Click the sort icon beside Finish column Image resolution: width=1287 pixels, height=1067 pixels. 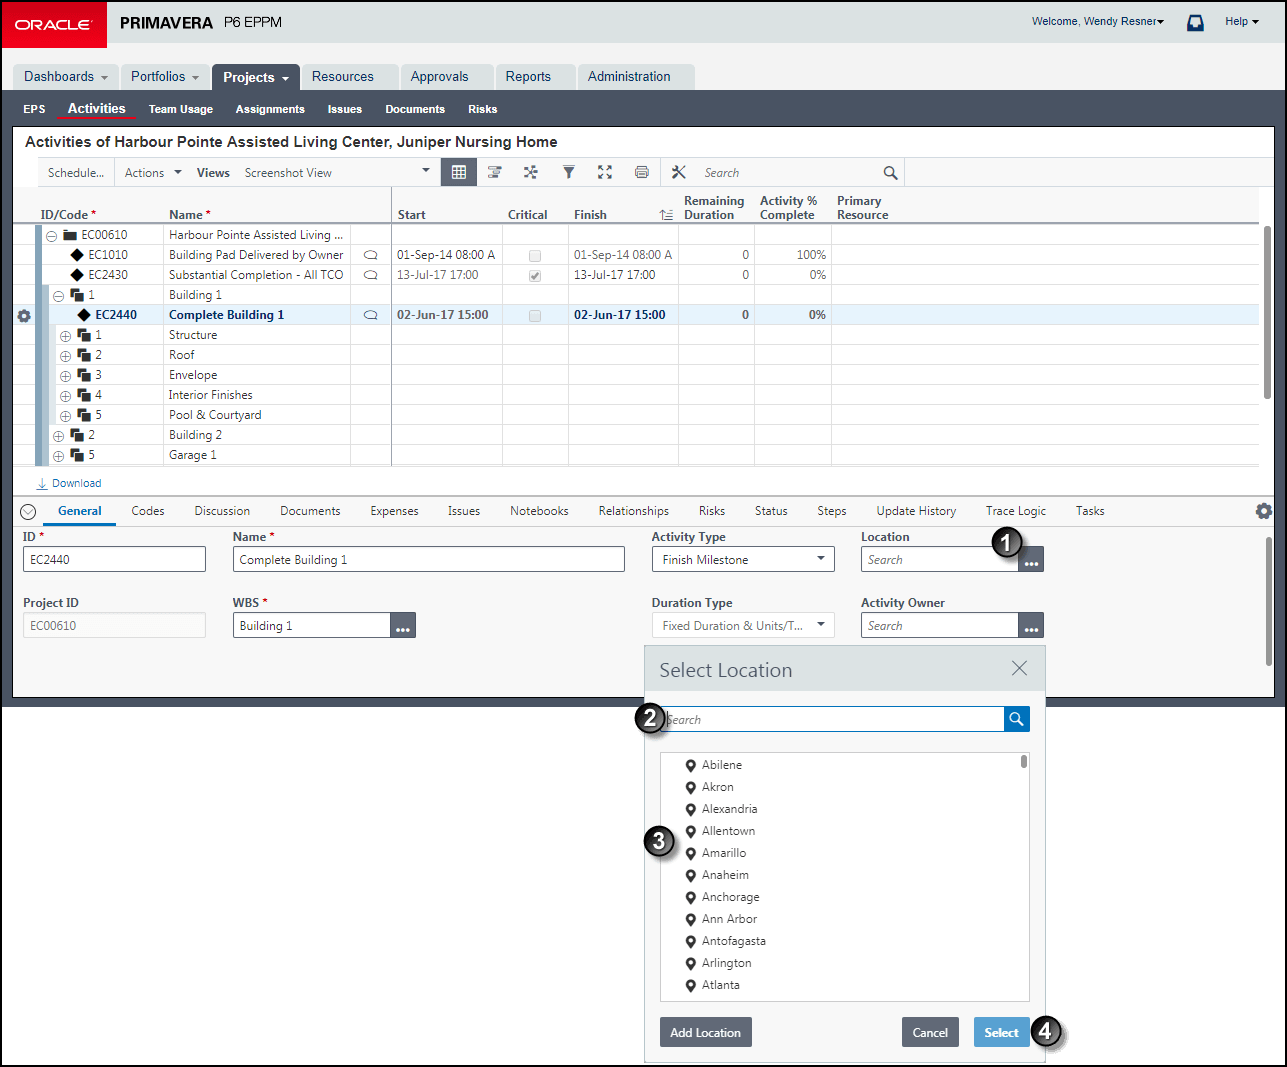(666, 215)
